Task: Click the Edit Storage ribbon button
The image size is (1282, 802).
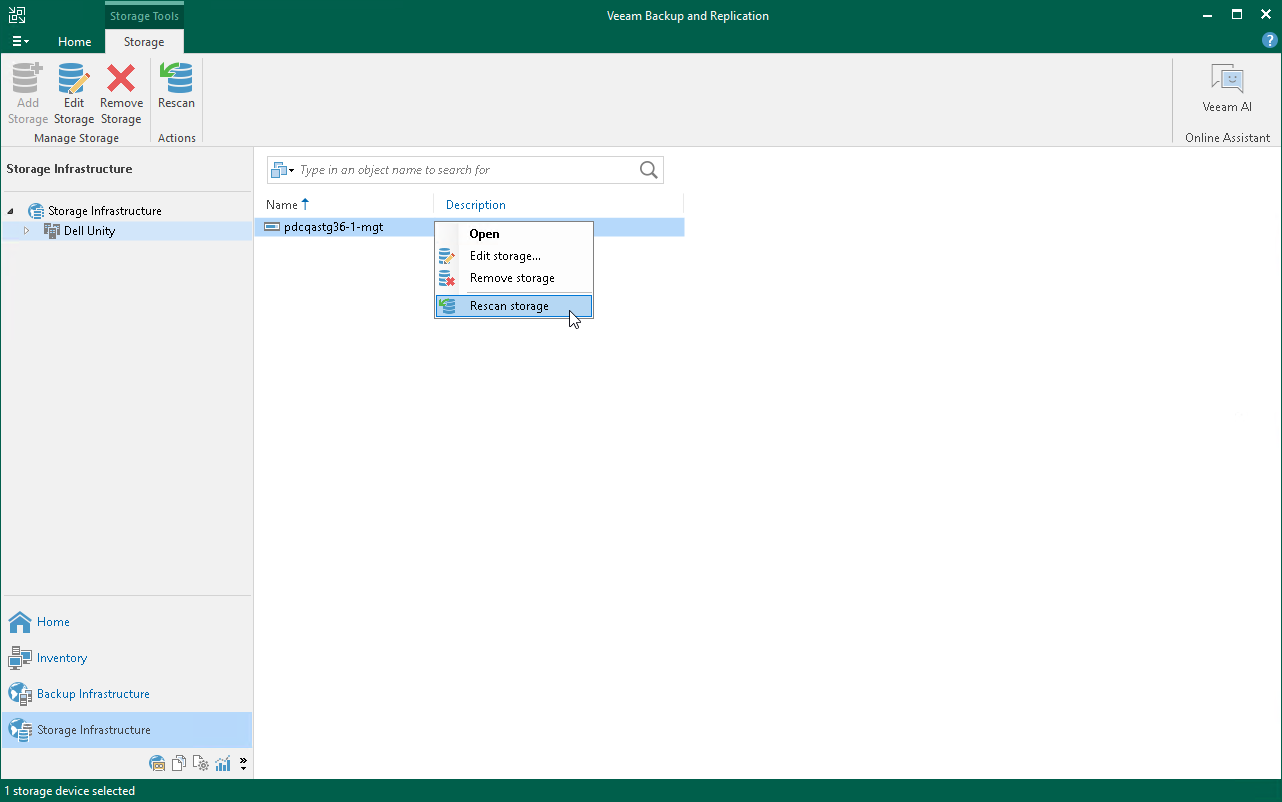Action: (x=74, y=94)
